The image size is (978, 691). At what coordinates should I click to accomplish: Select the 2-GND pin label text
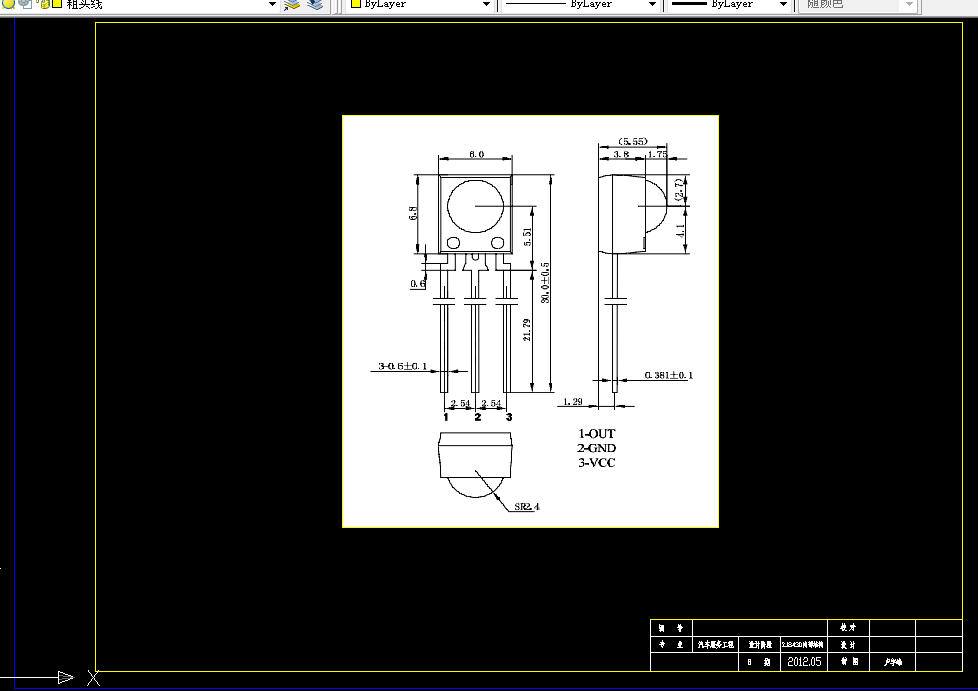coord(597,448)
